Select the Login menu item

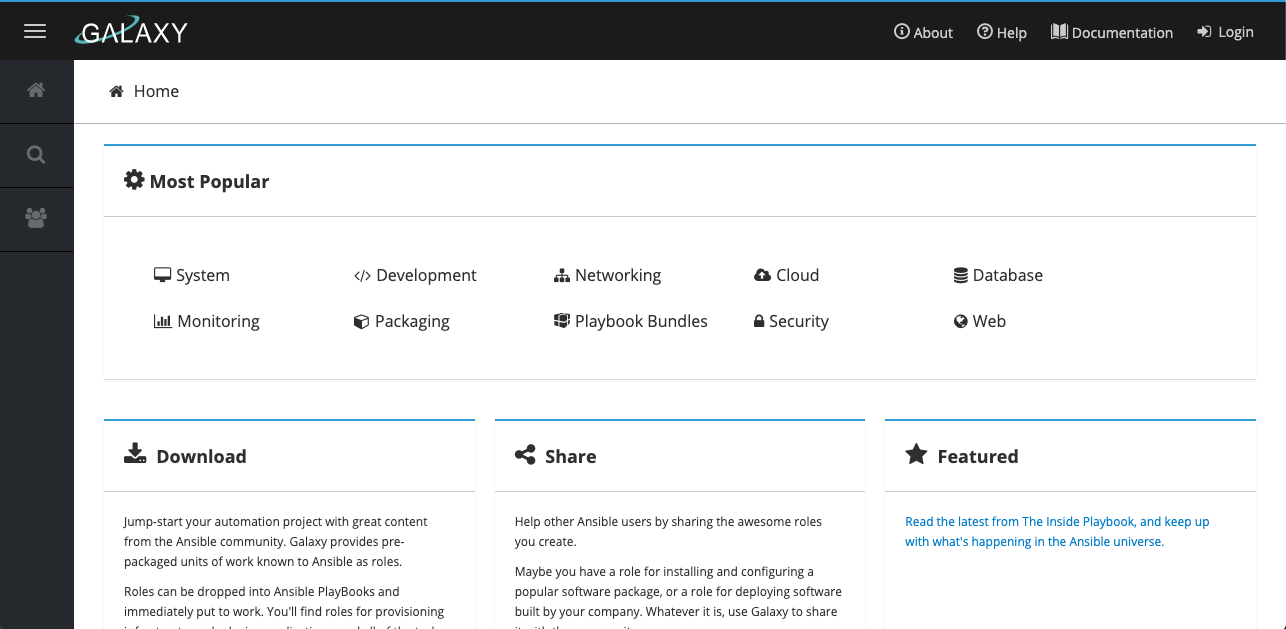pyautogui.click(x=1225, y=32)
